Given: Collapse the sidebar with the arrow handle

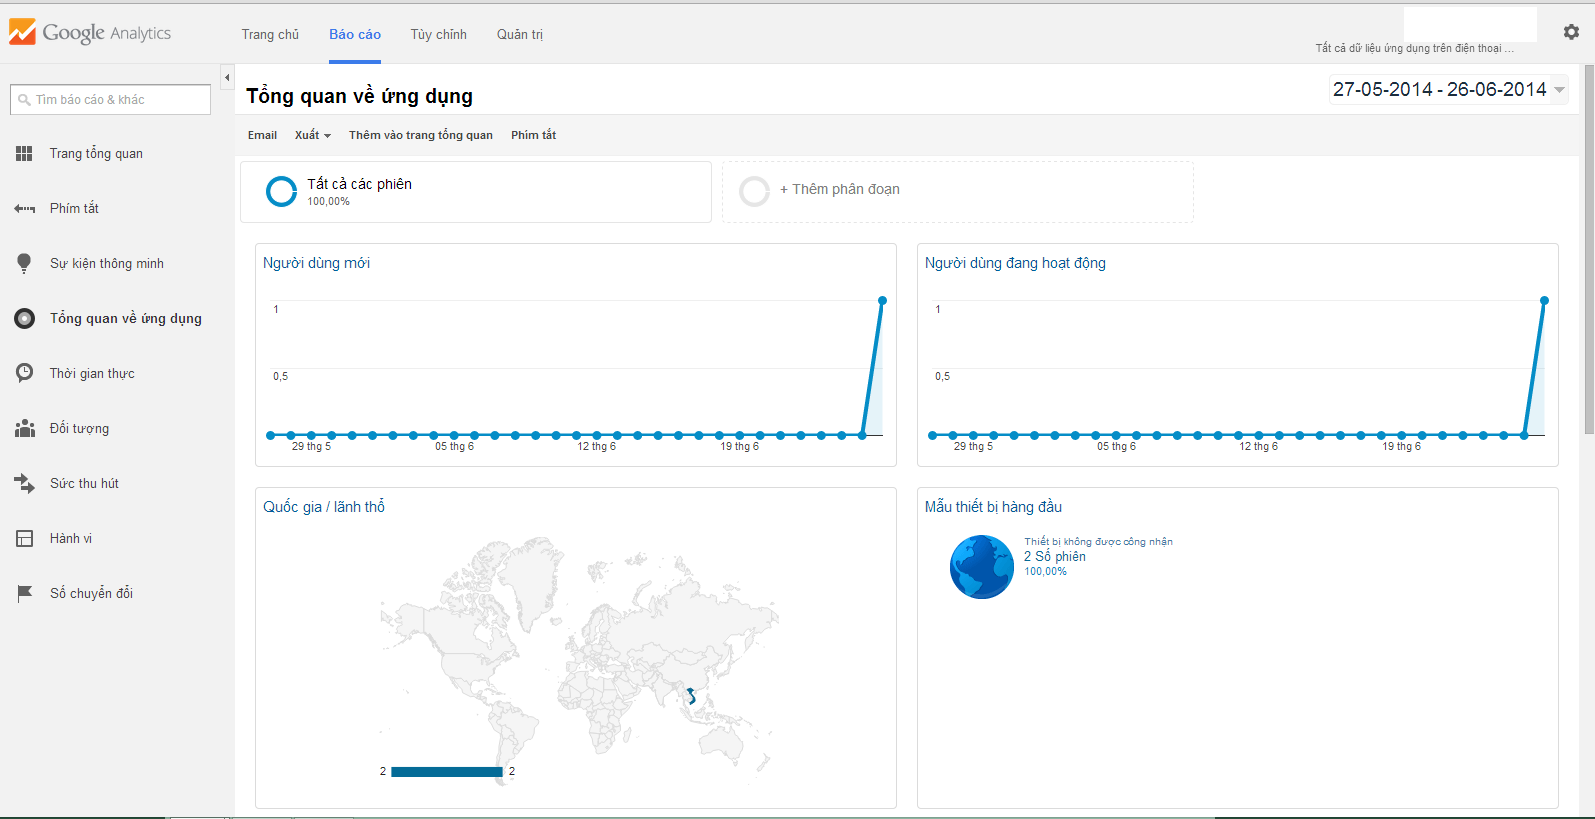Looking at the screenshot, I should pos(227,77).
